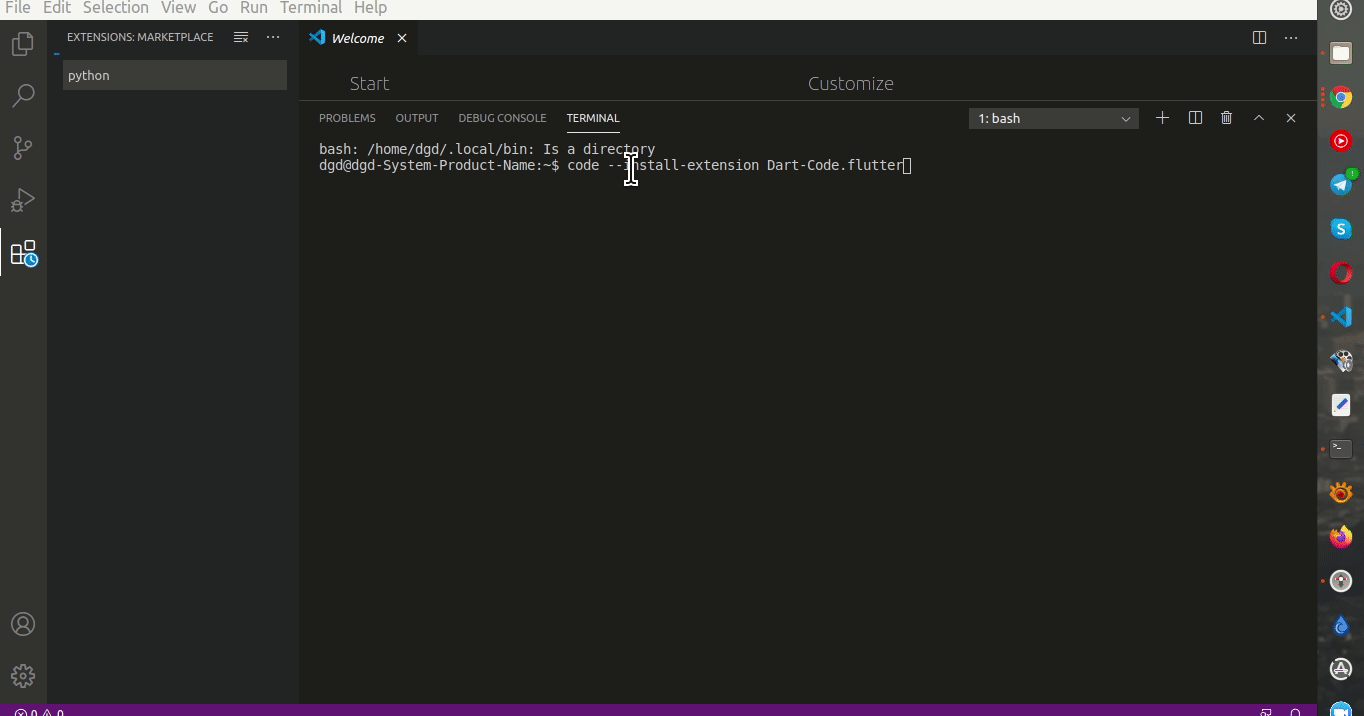
Task: Open the Accounts icon in the activity bar
Action: pyautogui.click(x=22, y=624)
